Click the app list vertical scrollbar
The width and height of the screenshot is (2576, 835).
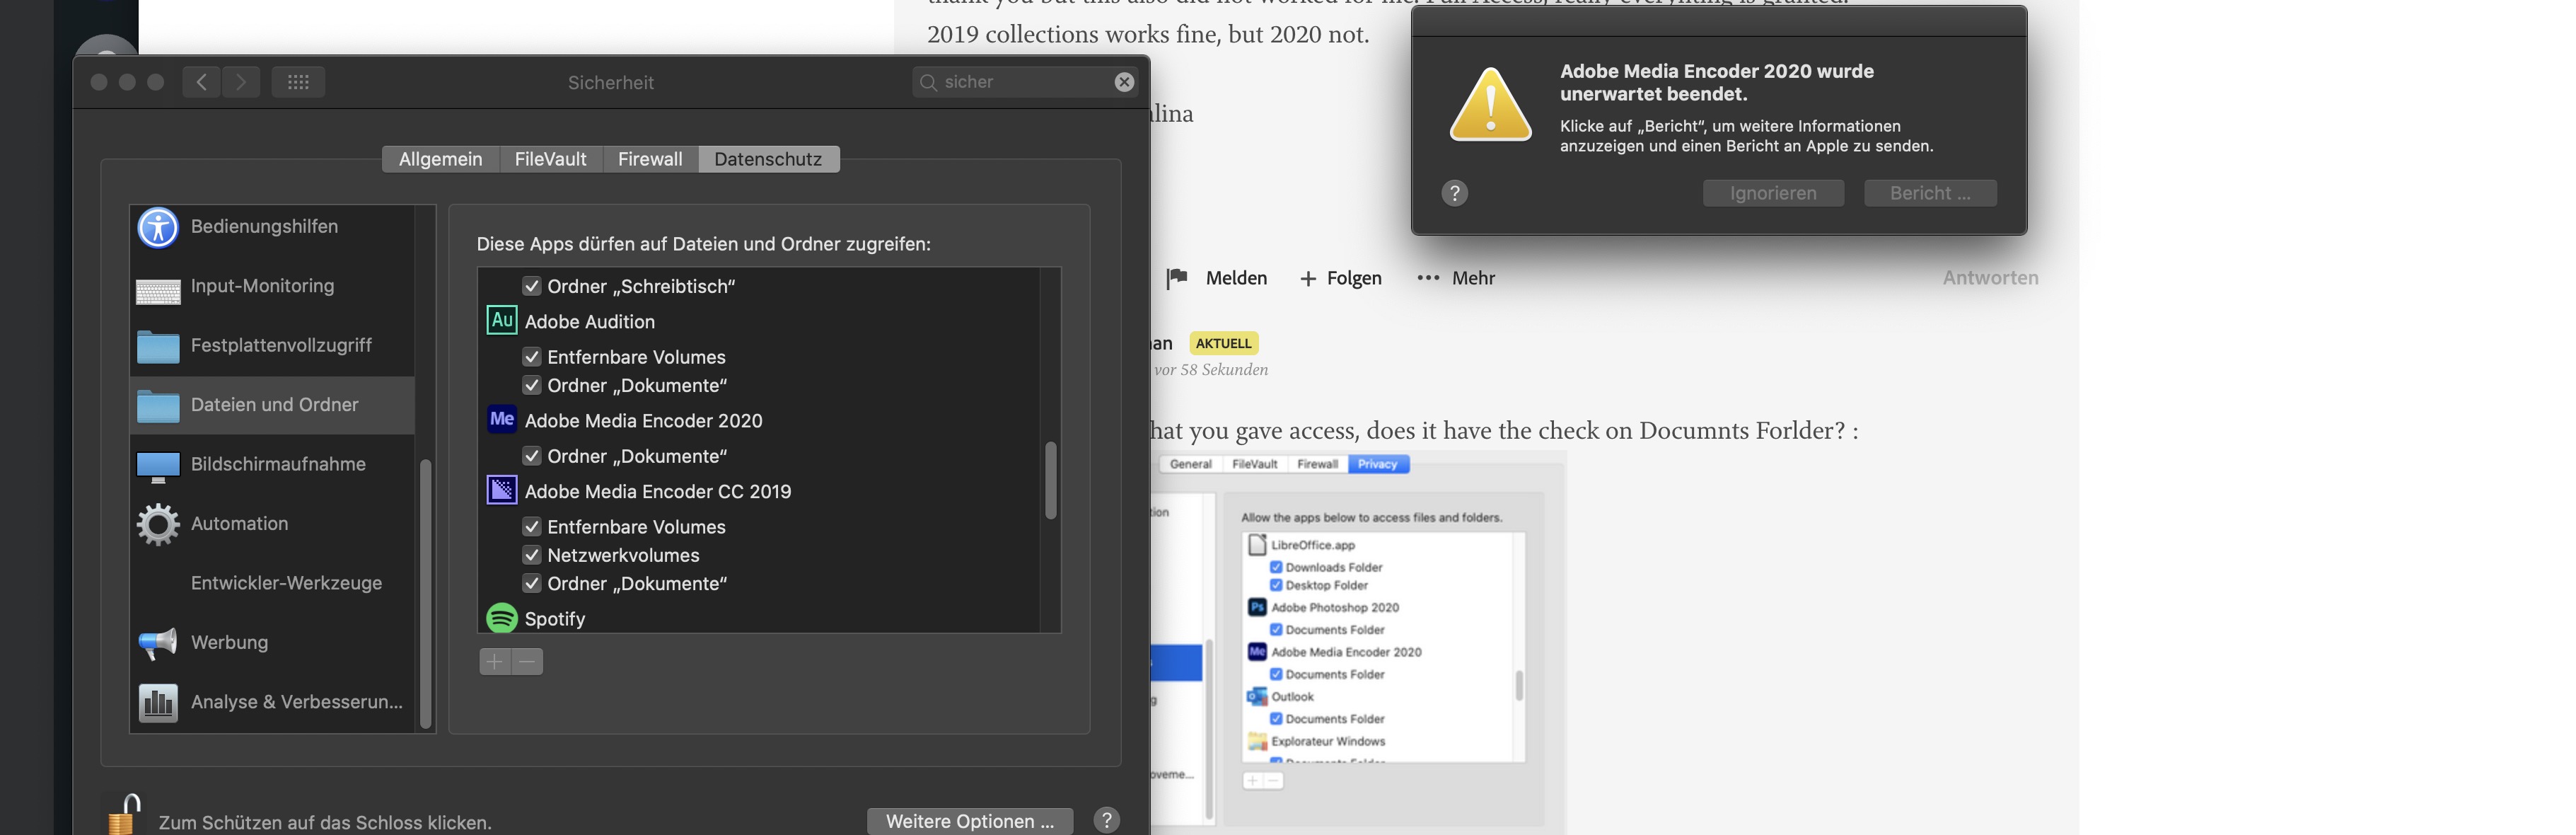tap(1050, 480)
